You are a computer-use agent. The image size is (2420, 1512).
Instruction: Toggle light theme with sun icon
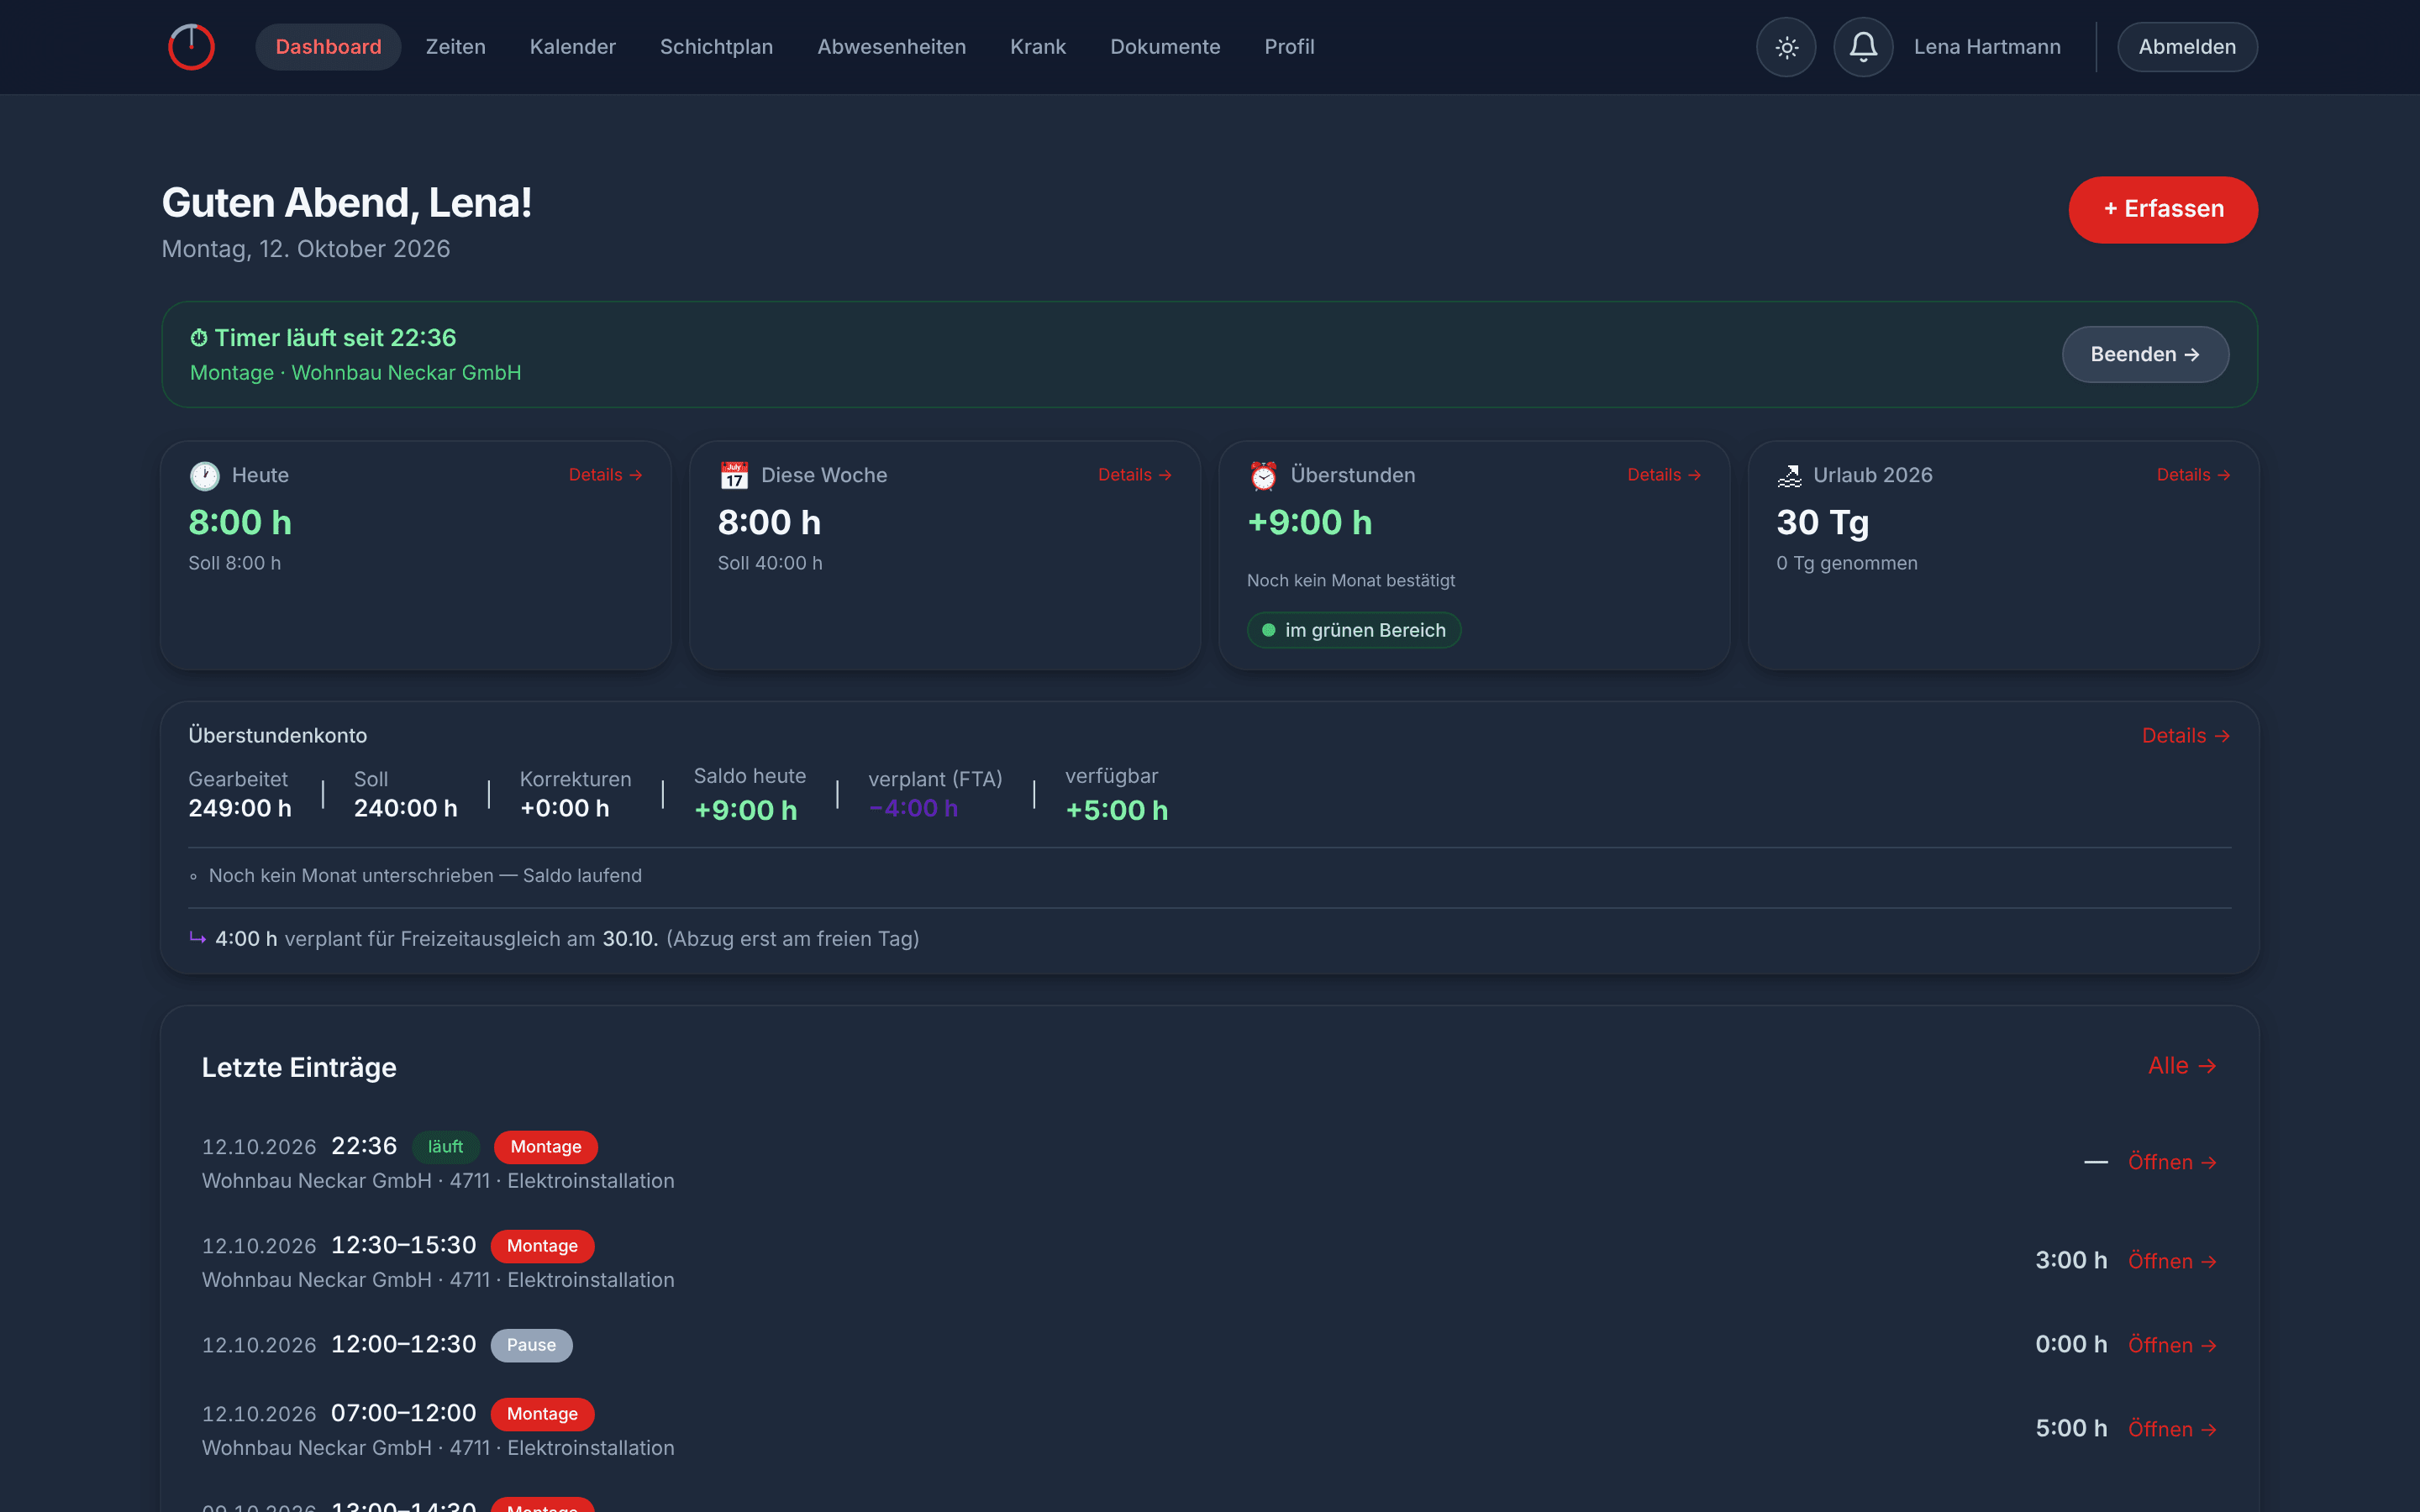coord(1786,47)
